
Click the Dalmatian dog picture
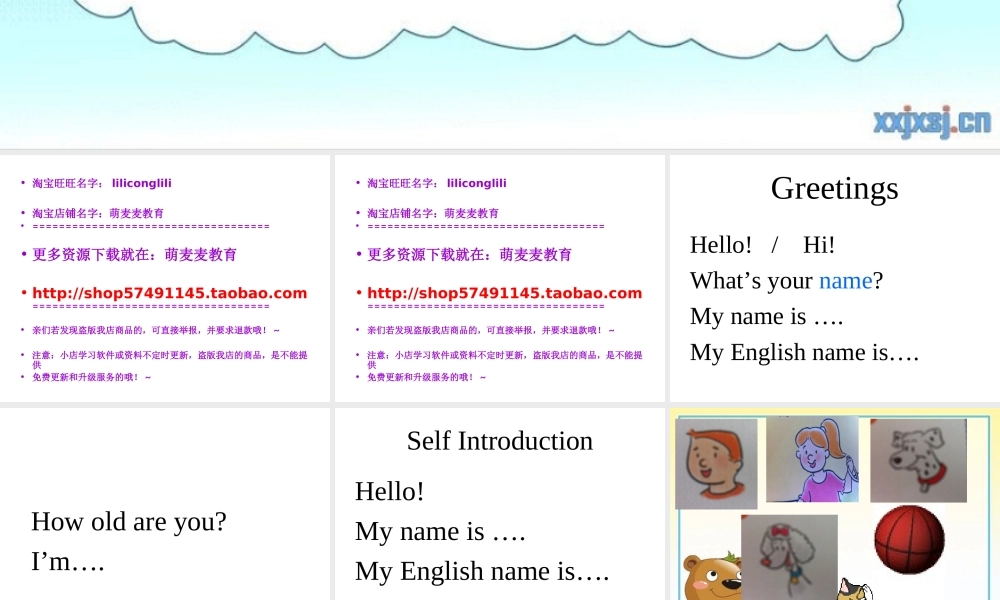point(917,459)
